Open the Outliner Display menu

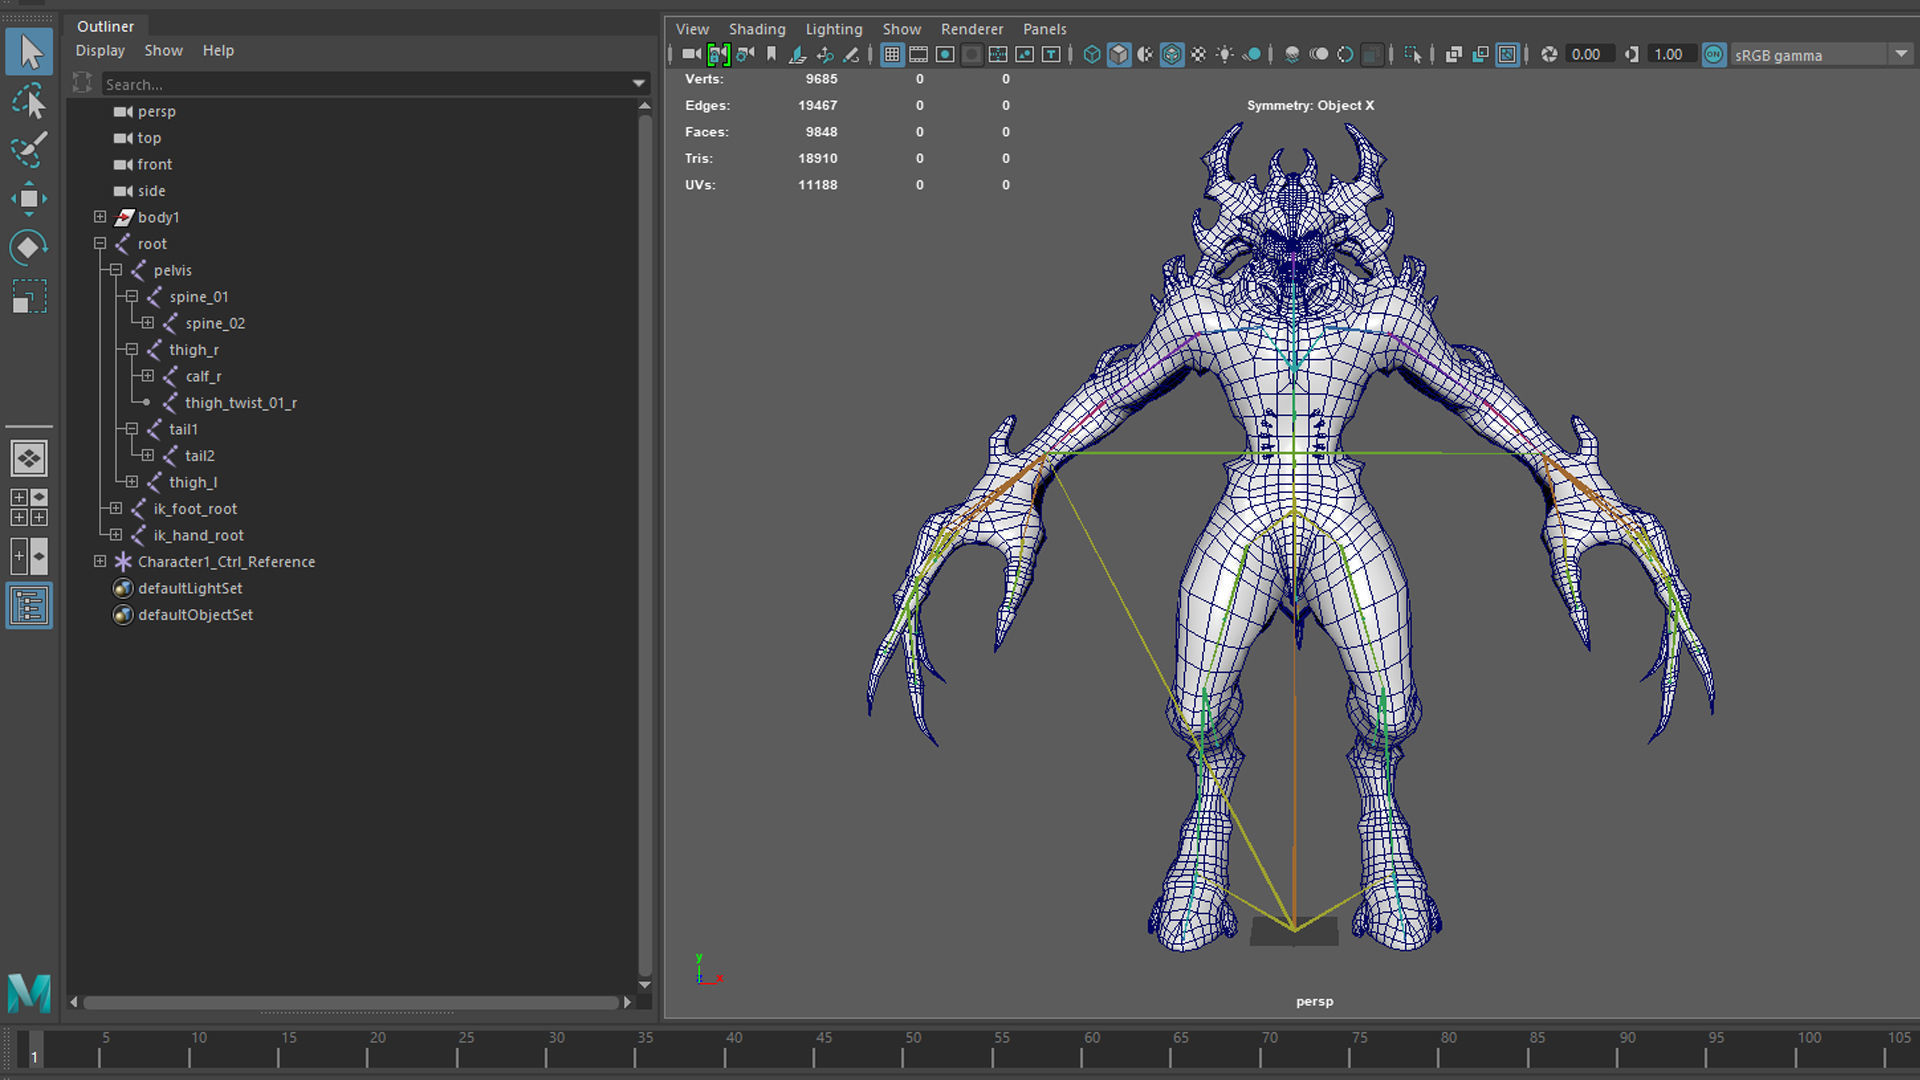point(100,50)
